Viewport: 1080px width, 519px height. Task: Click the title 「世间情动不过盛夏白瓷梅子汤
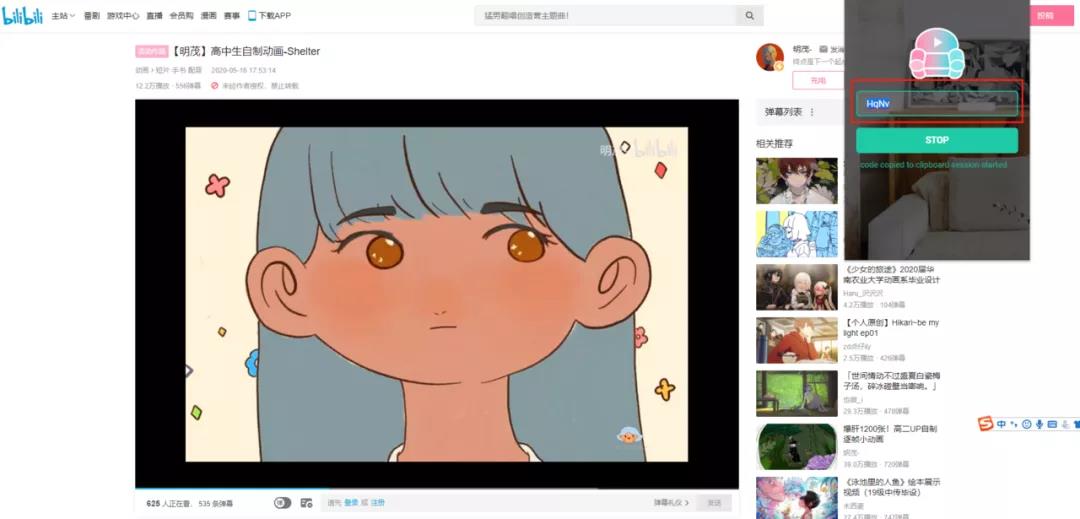pyautogui.click(x=892, y=381)
